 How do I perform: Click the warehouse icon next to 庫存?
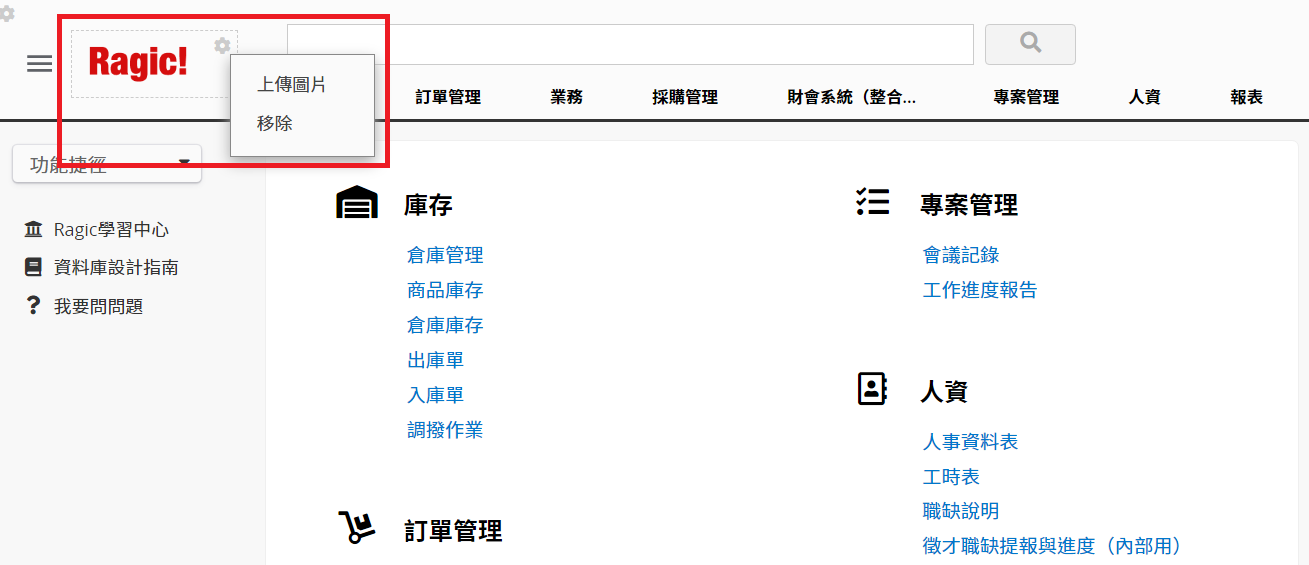(357, 203)
